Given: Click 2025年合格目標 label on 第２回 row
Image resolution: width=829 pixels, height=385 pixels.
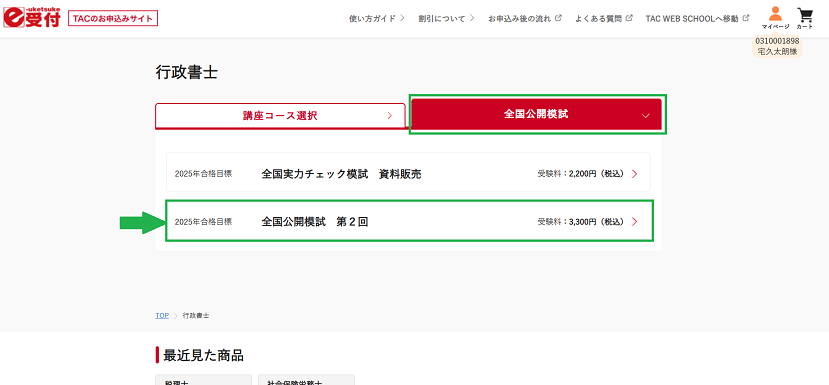Looking at the screenshot, I should coord(203,222).
